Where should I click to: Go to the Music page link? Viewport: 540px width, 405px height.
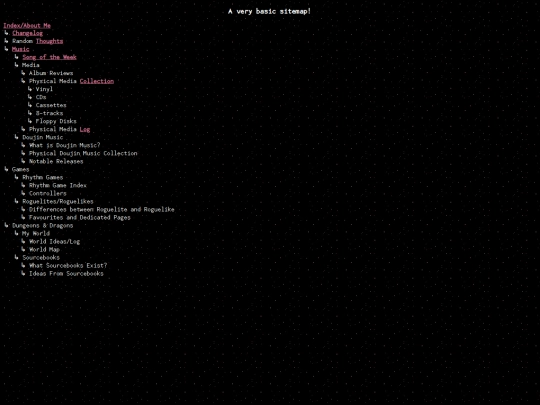21,49
